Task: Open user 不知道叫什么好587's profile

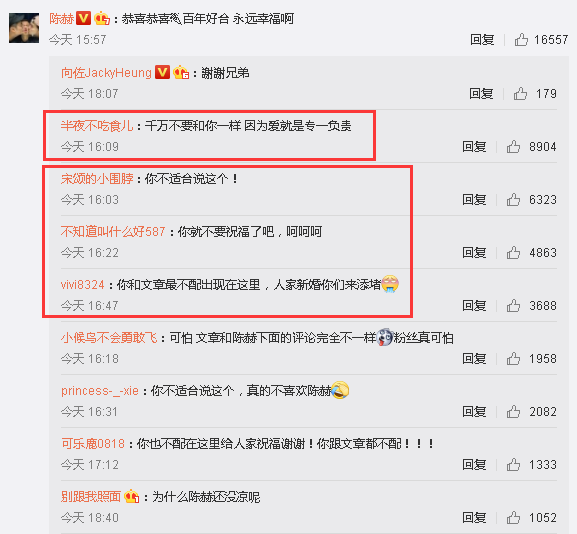Action: pos(113,231)
